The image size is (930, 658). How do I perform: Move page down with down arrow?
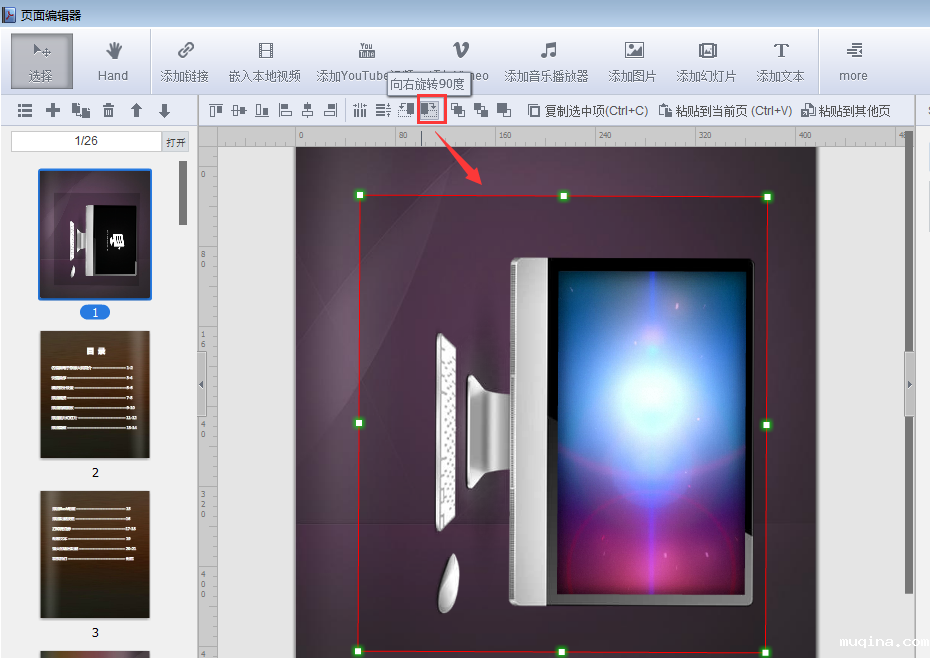pyautogui.click(x=164, y=111)
